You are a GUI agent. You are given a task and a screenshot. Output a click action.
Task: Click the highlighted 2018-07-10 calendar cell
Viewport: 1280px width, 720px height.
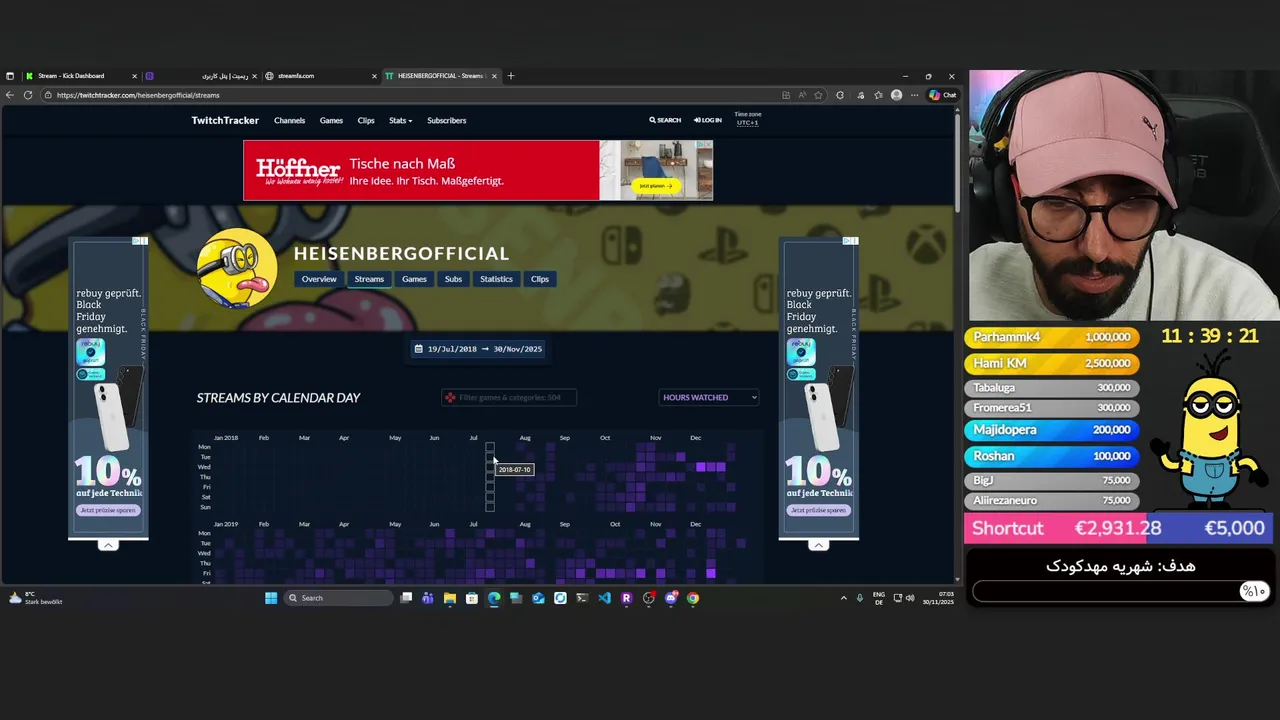(x=490, y=457)
